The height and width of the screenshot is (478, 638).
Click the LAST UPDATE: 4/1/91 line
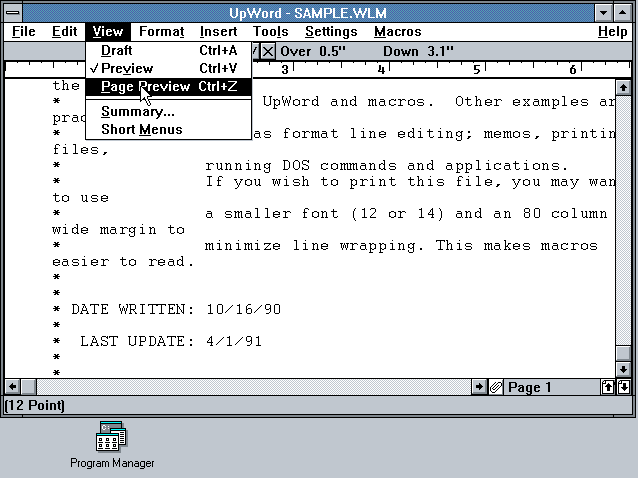(x=157, y=341)
